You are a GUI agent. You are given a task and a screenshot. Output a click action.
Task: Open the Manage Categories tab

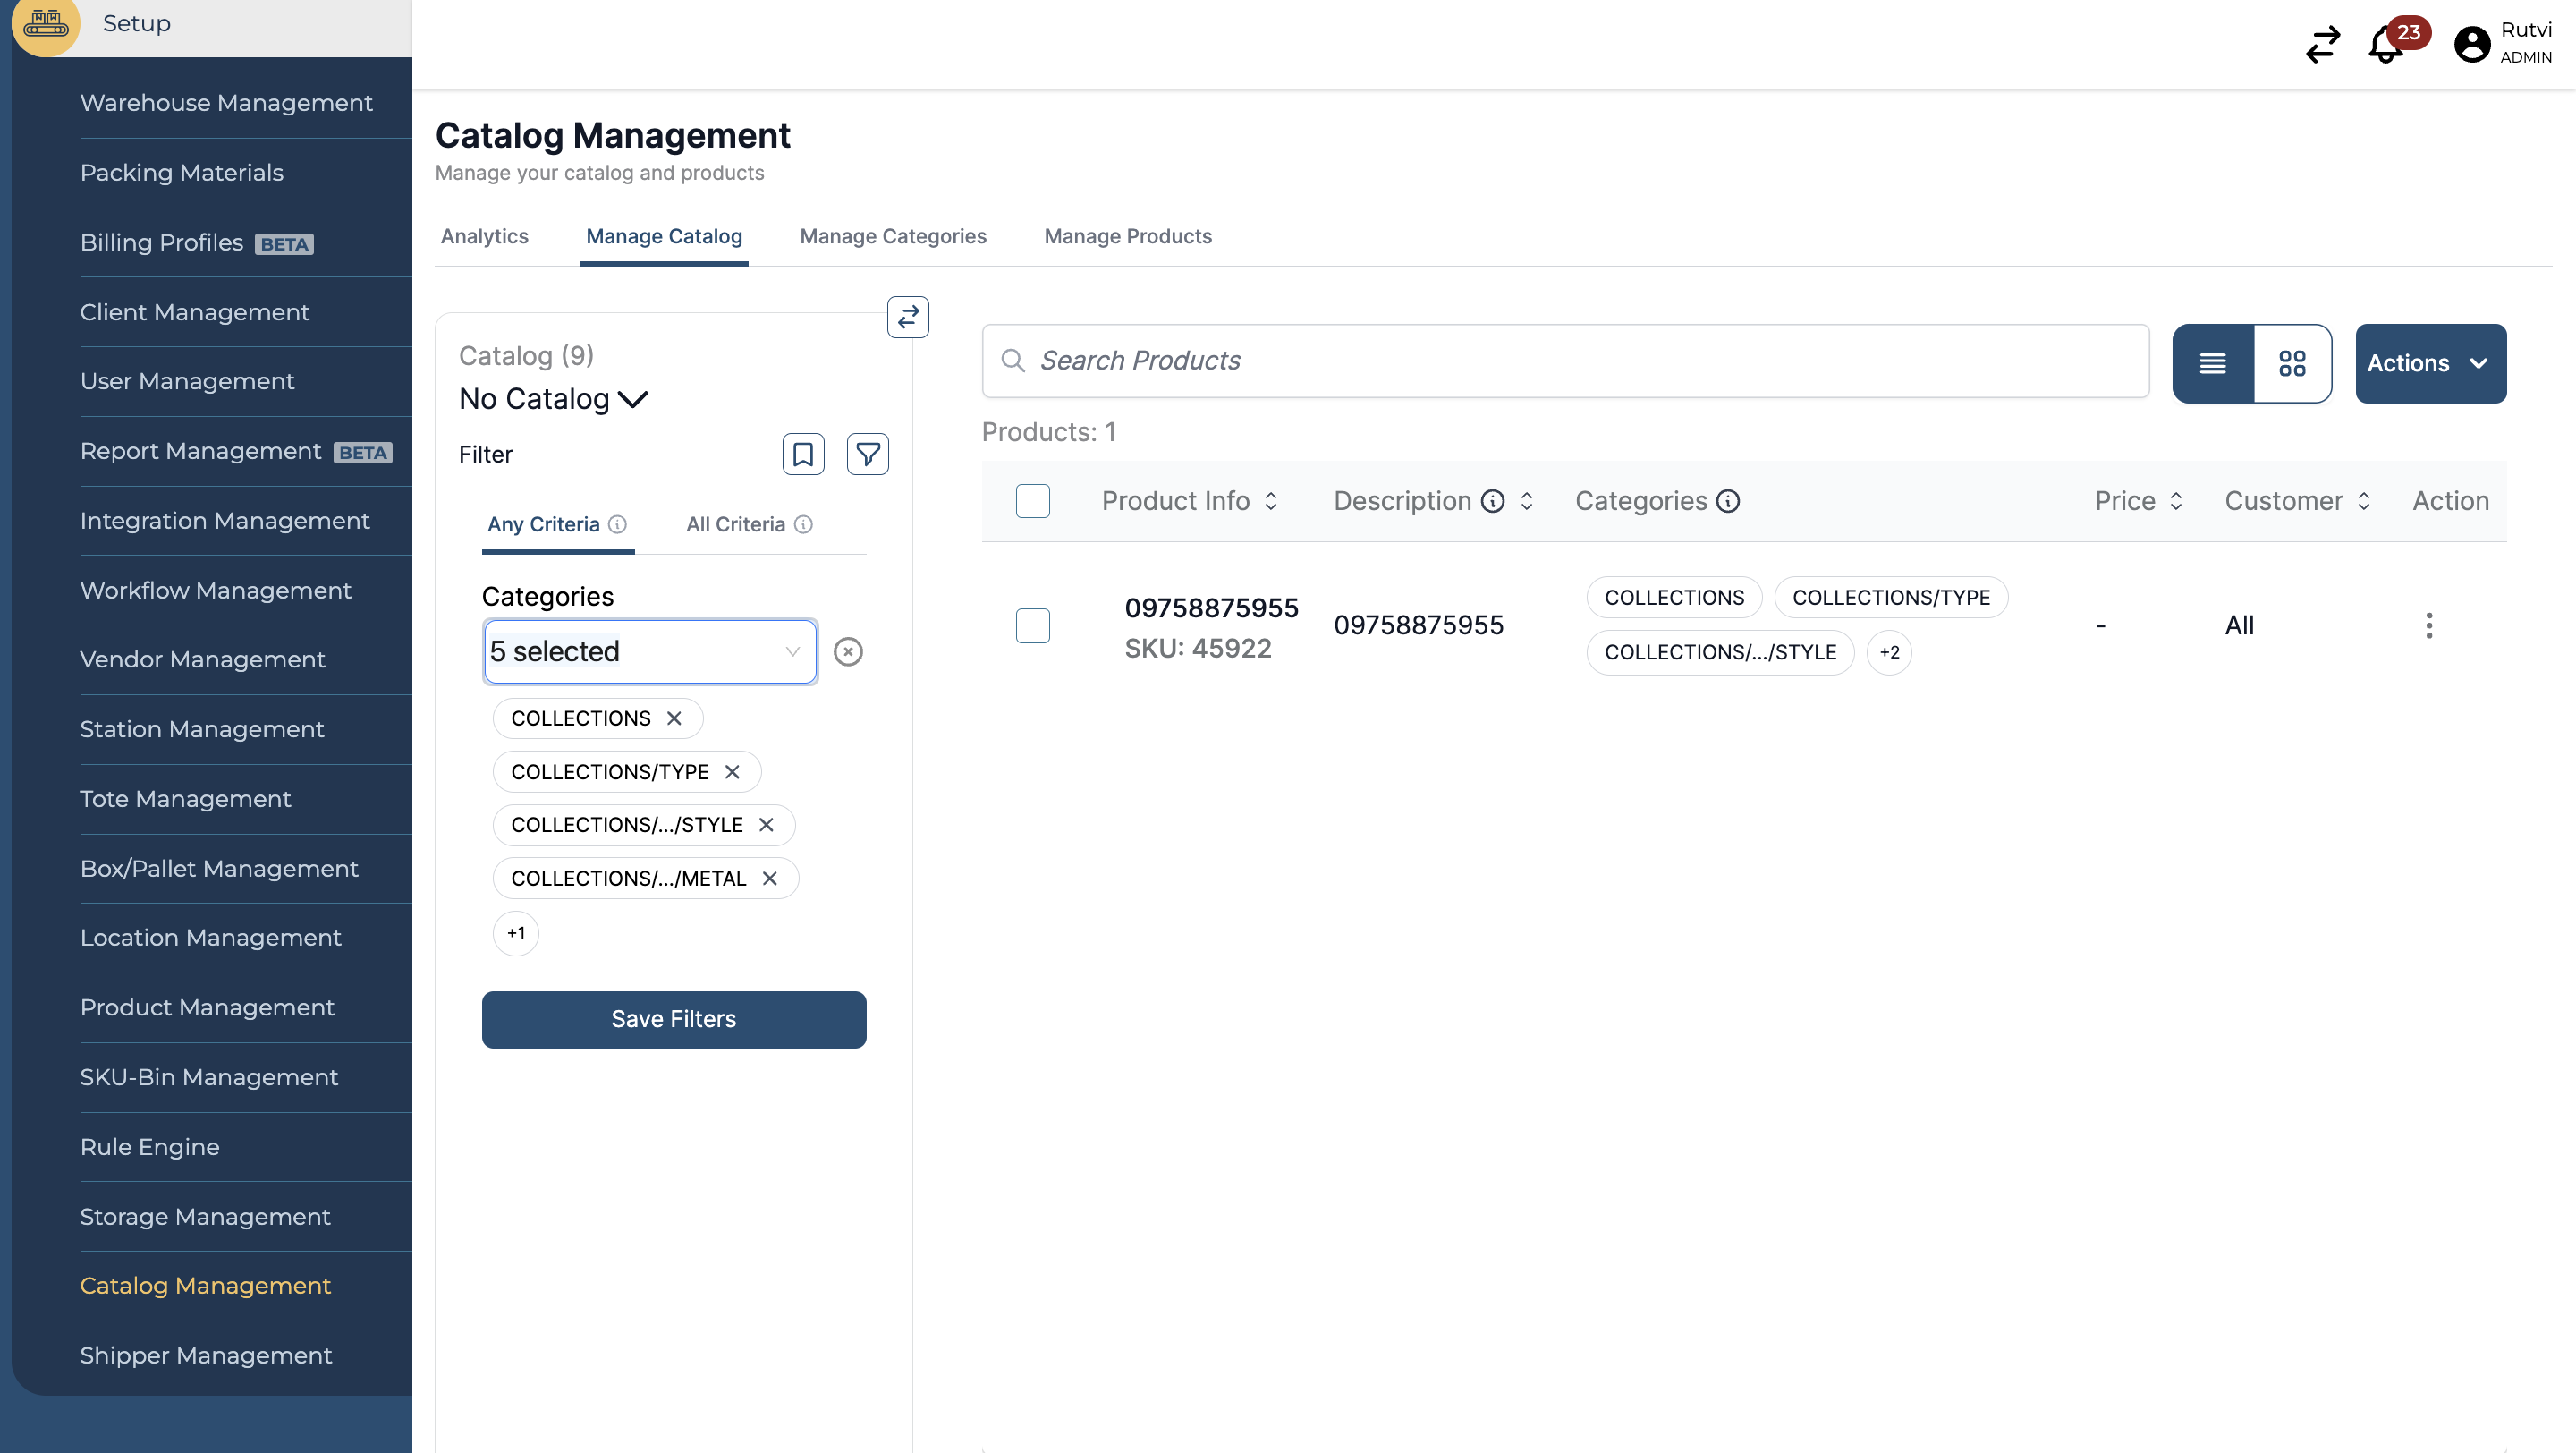[x=892, y=236]
